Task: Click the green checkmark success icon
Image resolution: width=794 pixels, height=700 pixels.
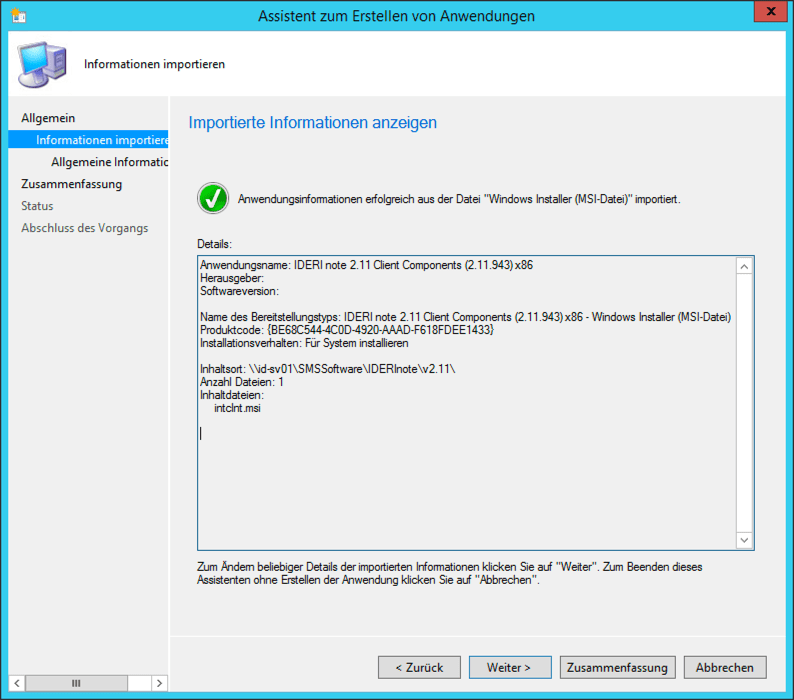Action: pyautogui.click(x=213, y=198)
